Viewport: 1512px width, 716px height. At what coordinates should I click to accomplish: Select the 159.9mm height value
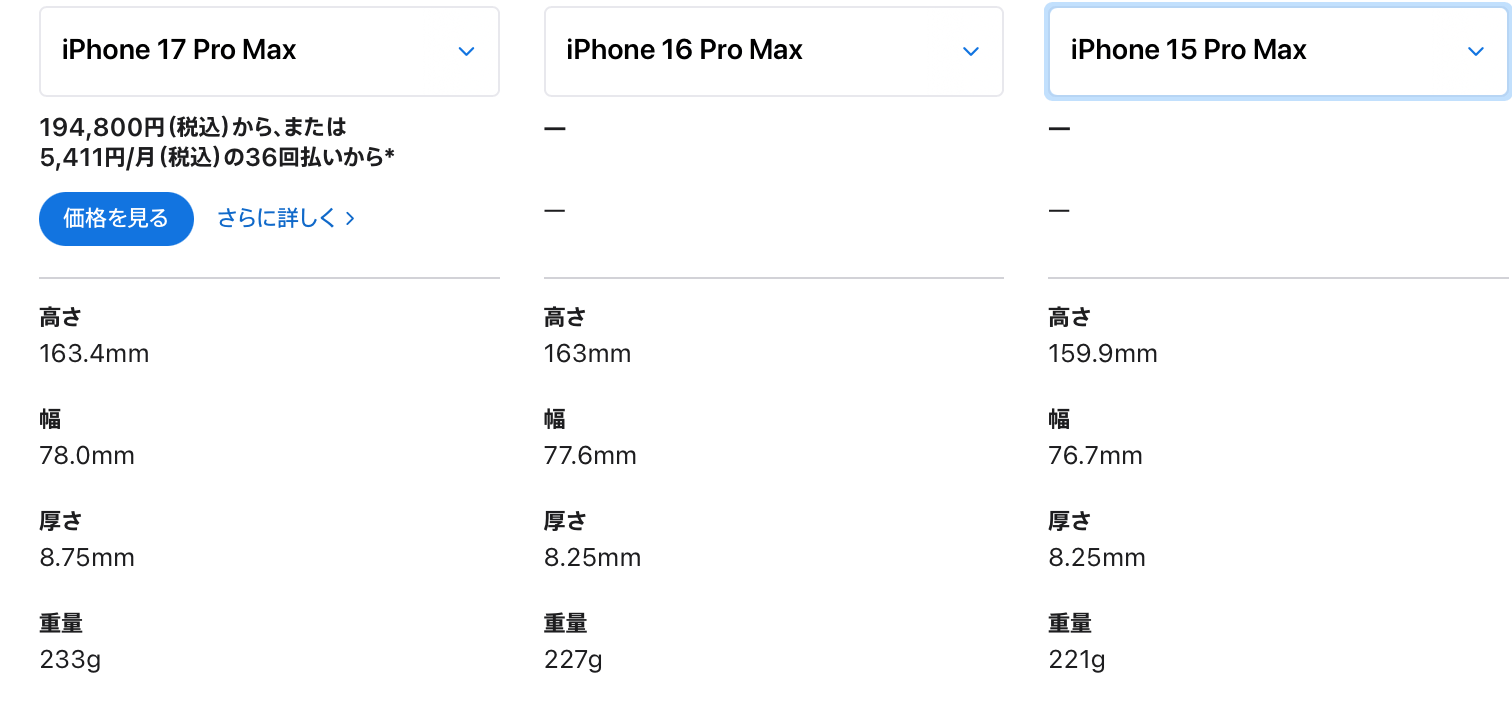1103,354
